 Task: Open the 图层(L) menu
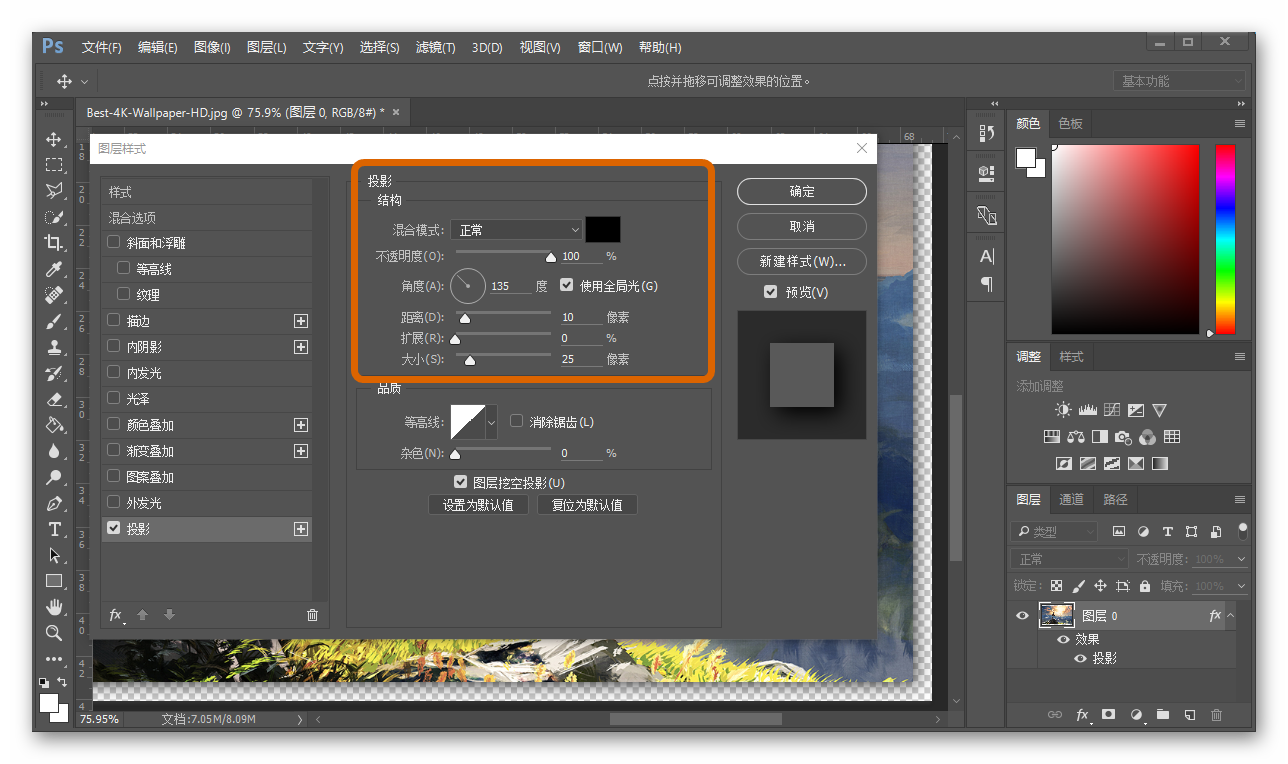coord(267,47)
